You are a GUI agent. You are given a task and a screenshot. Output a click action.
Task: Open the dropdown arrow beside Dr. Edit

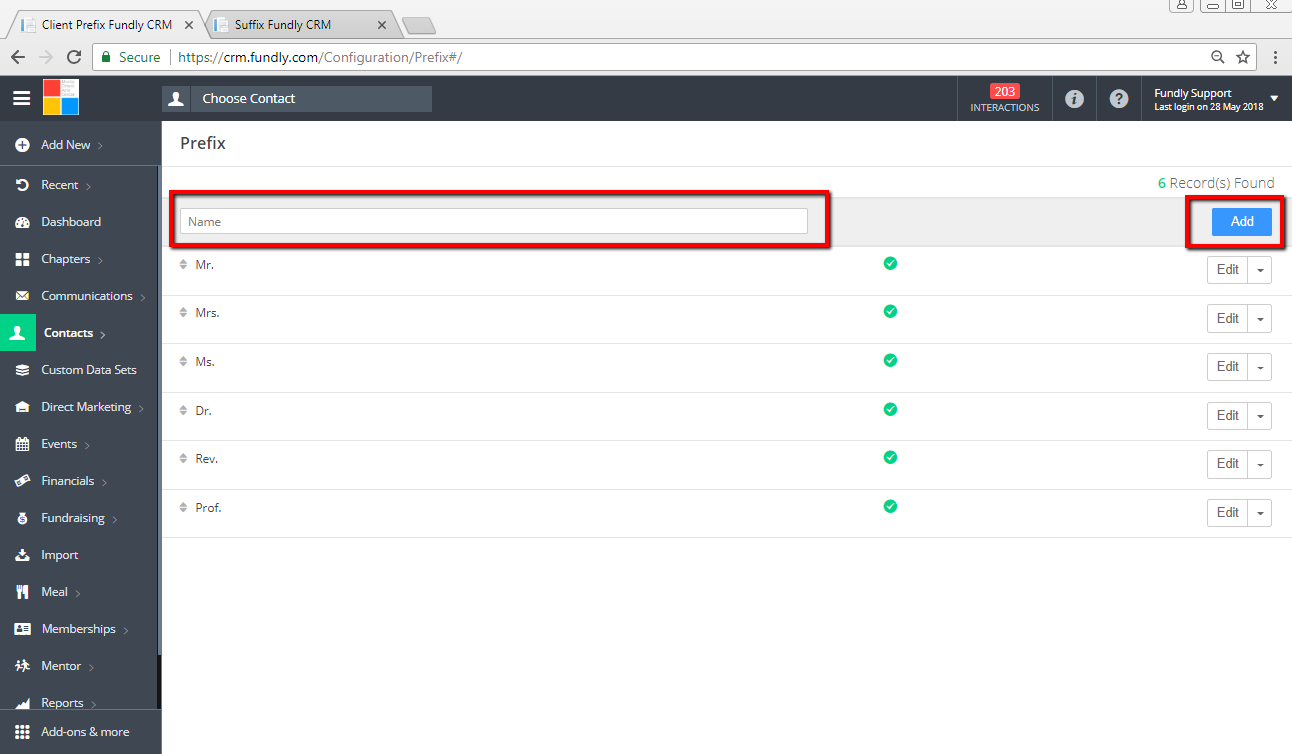(1260, 416)
